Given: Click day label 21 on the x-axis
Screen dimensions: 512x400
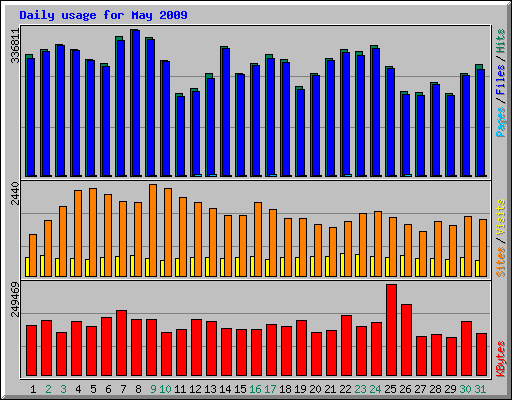Looking at the screenshot, I should click(x=330, y=389).
